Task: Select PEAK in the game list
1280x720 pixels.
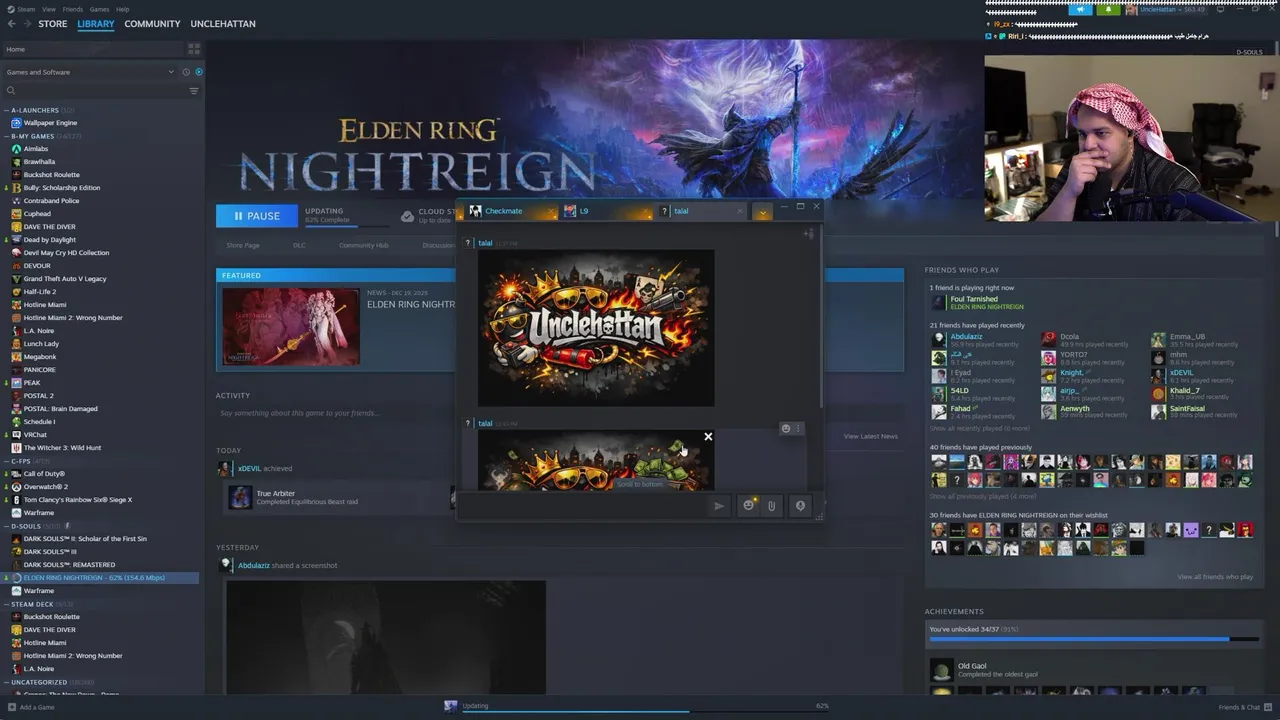Action: tap(32, 383)
